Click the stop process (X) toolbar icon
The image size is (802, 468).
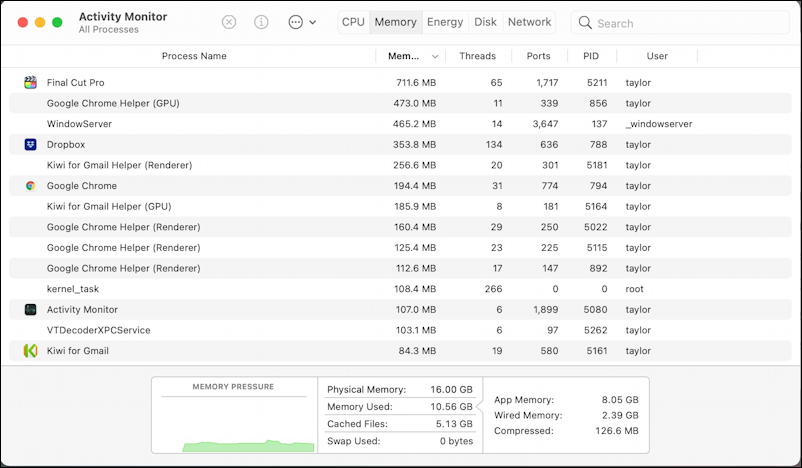pyautogui.click(x=229, y=22)
